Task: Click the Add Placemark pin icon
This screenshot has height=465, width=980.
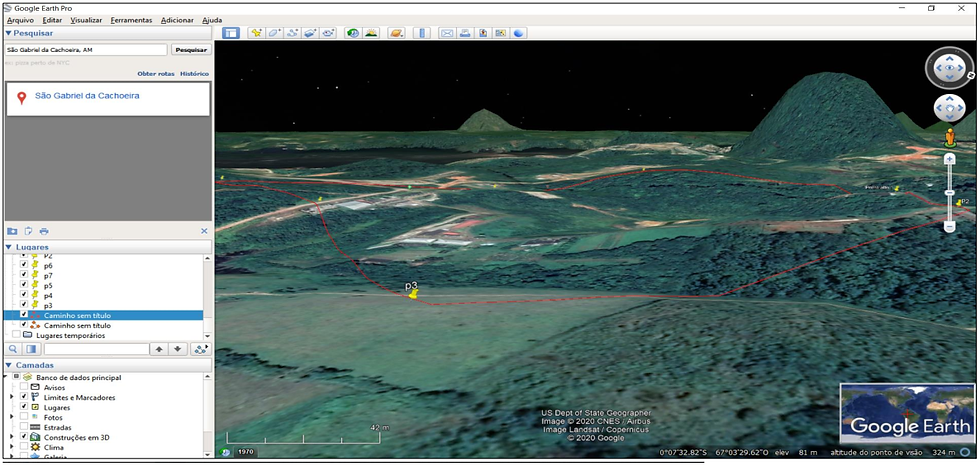Action: click(255, 33)
